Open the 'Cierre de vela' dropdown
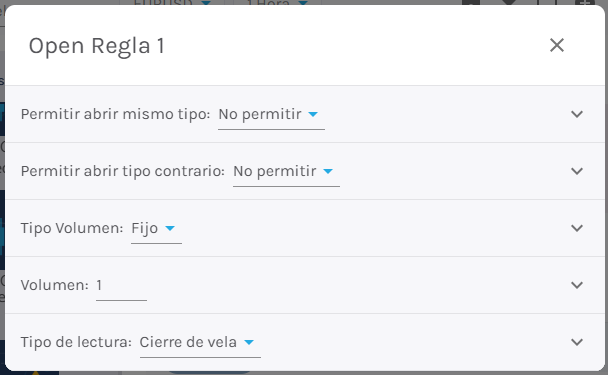 point(200,343)
